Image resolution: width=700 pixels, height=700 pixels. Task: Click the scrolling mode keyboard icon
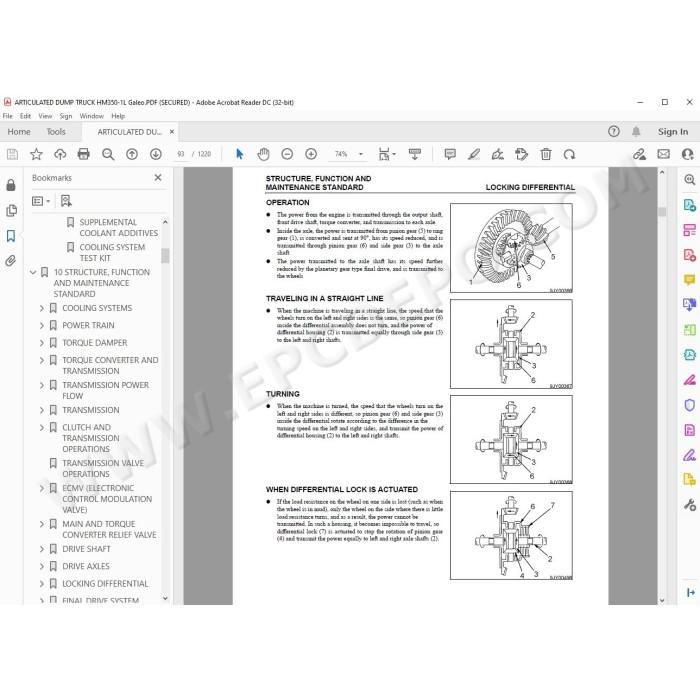pyautogui.click(x=415, y=154)
